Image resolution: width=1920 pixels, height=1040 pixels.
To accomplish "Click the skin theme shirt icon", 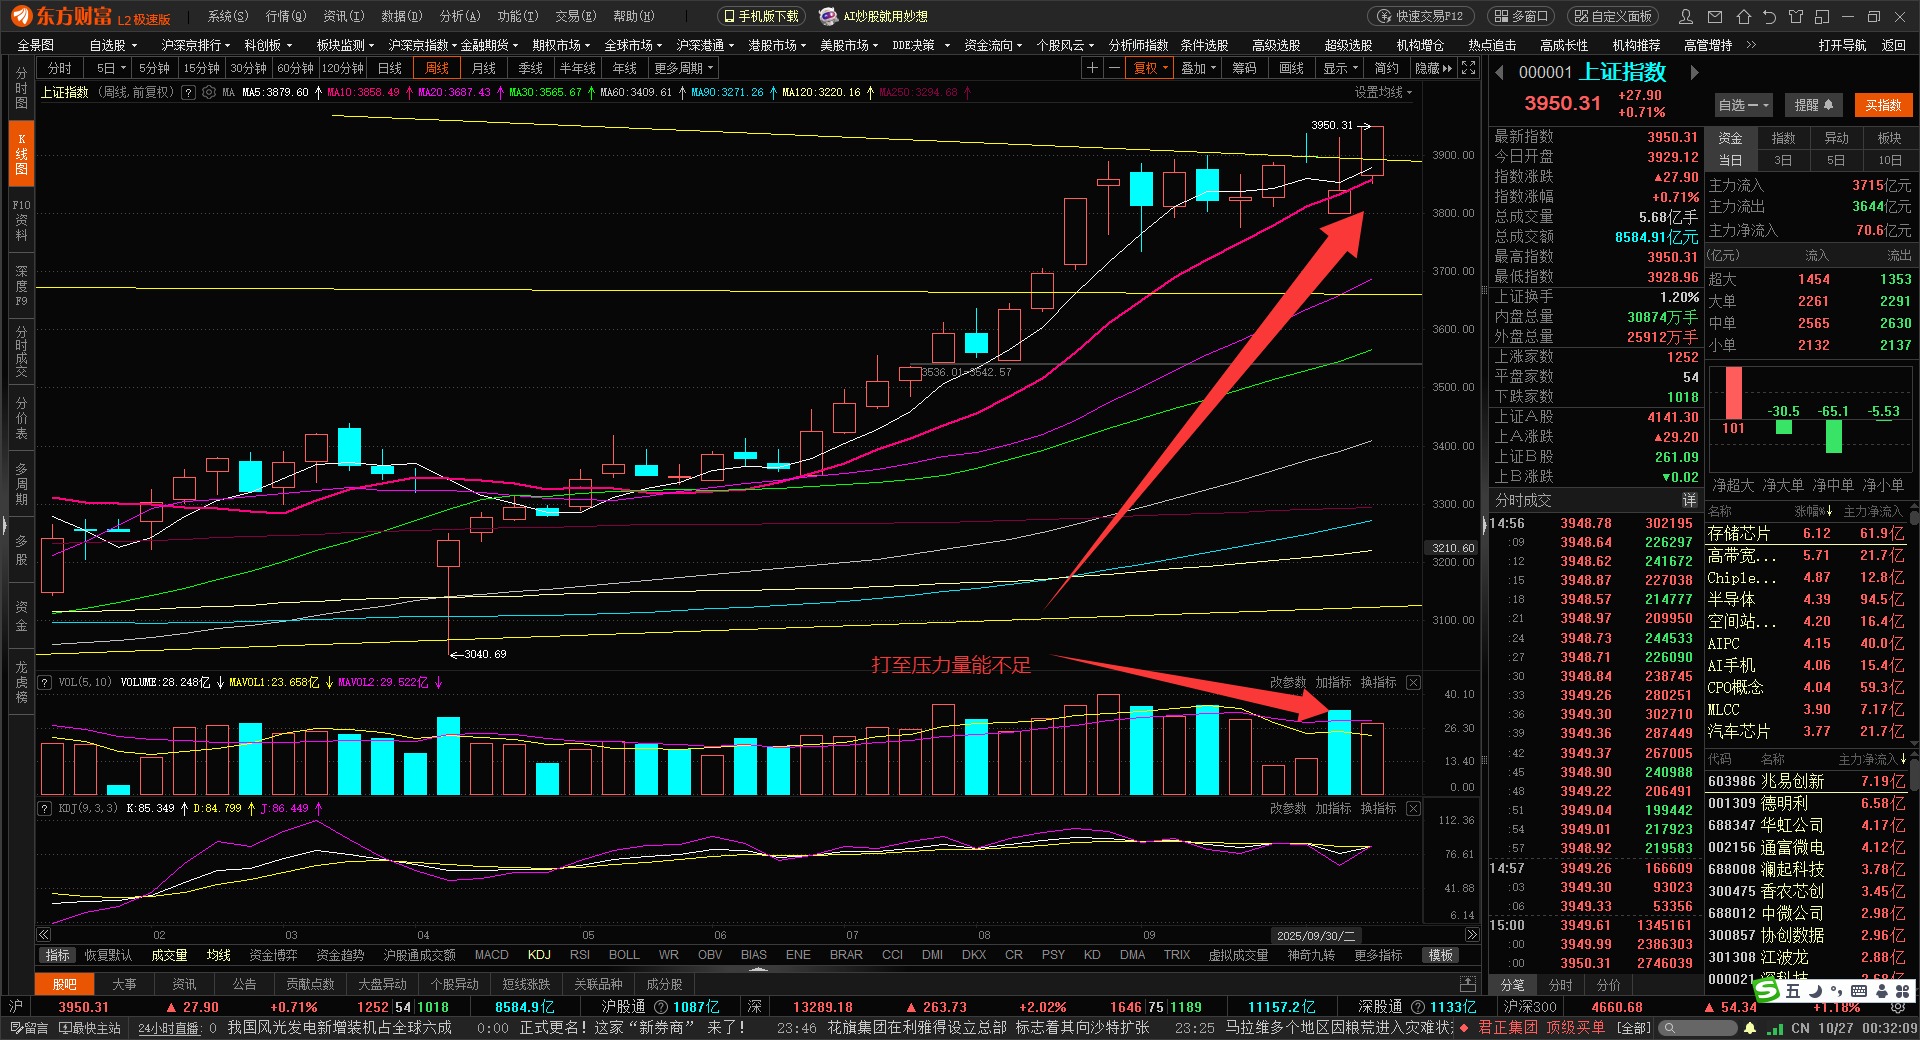I will 1796,16.
